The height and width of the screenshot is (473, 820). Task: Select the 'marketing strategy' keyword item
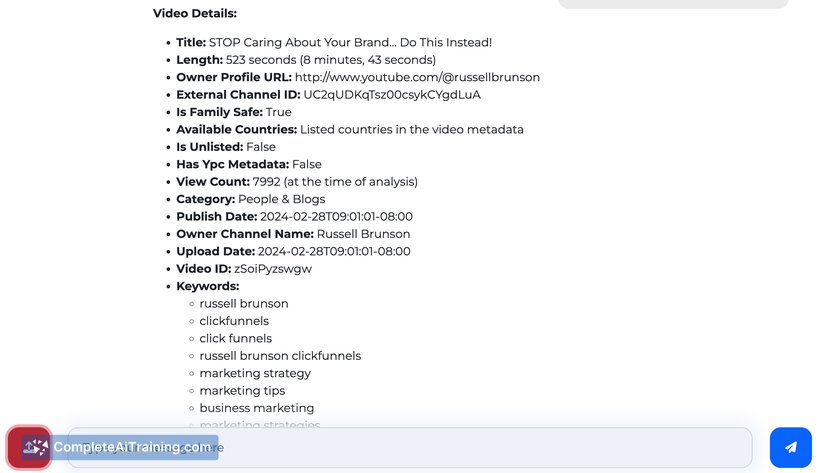255,374
